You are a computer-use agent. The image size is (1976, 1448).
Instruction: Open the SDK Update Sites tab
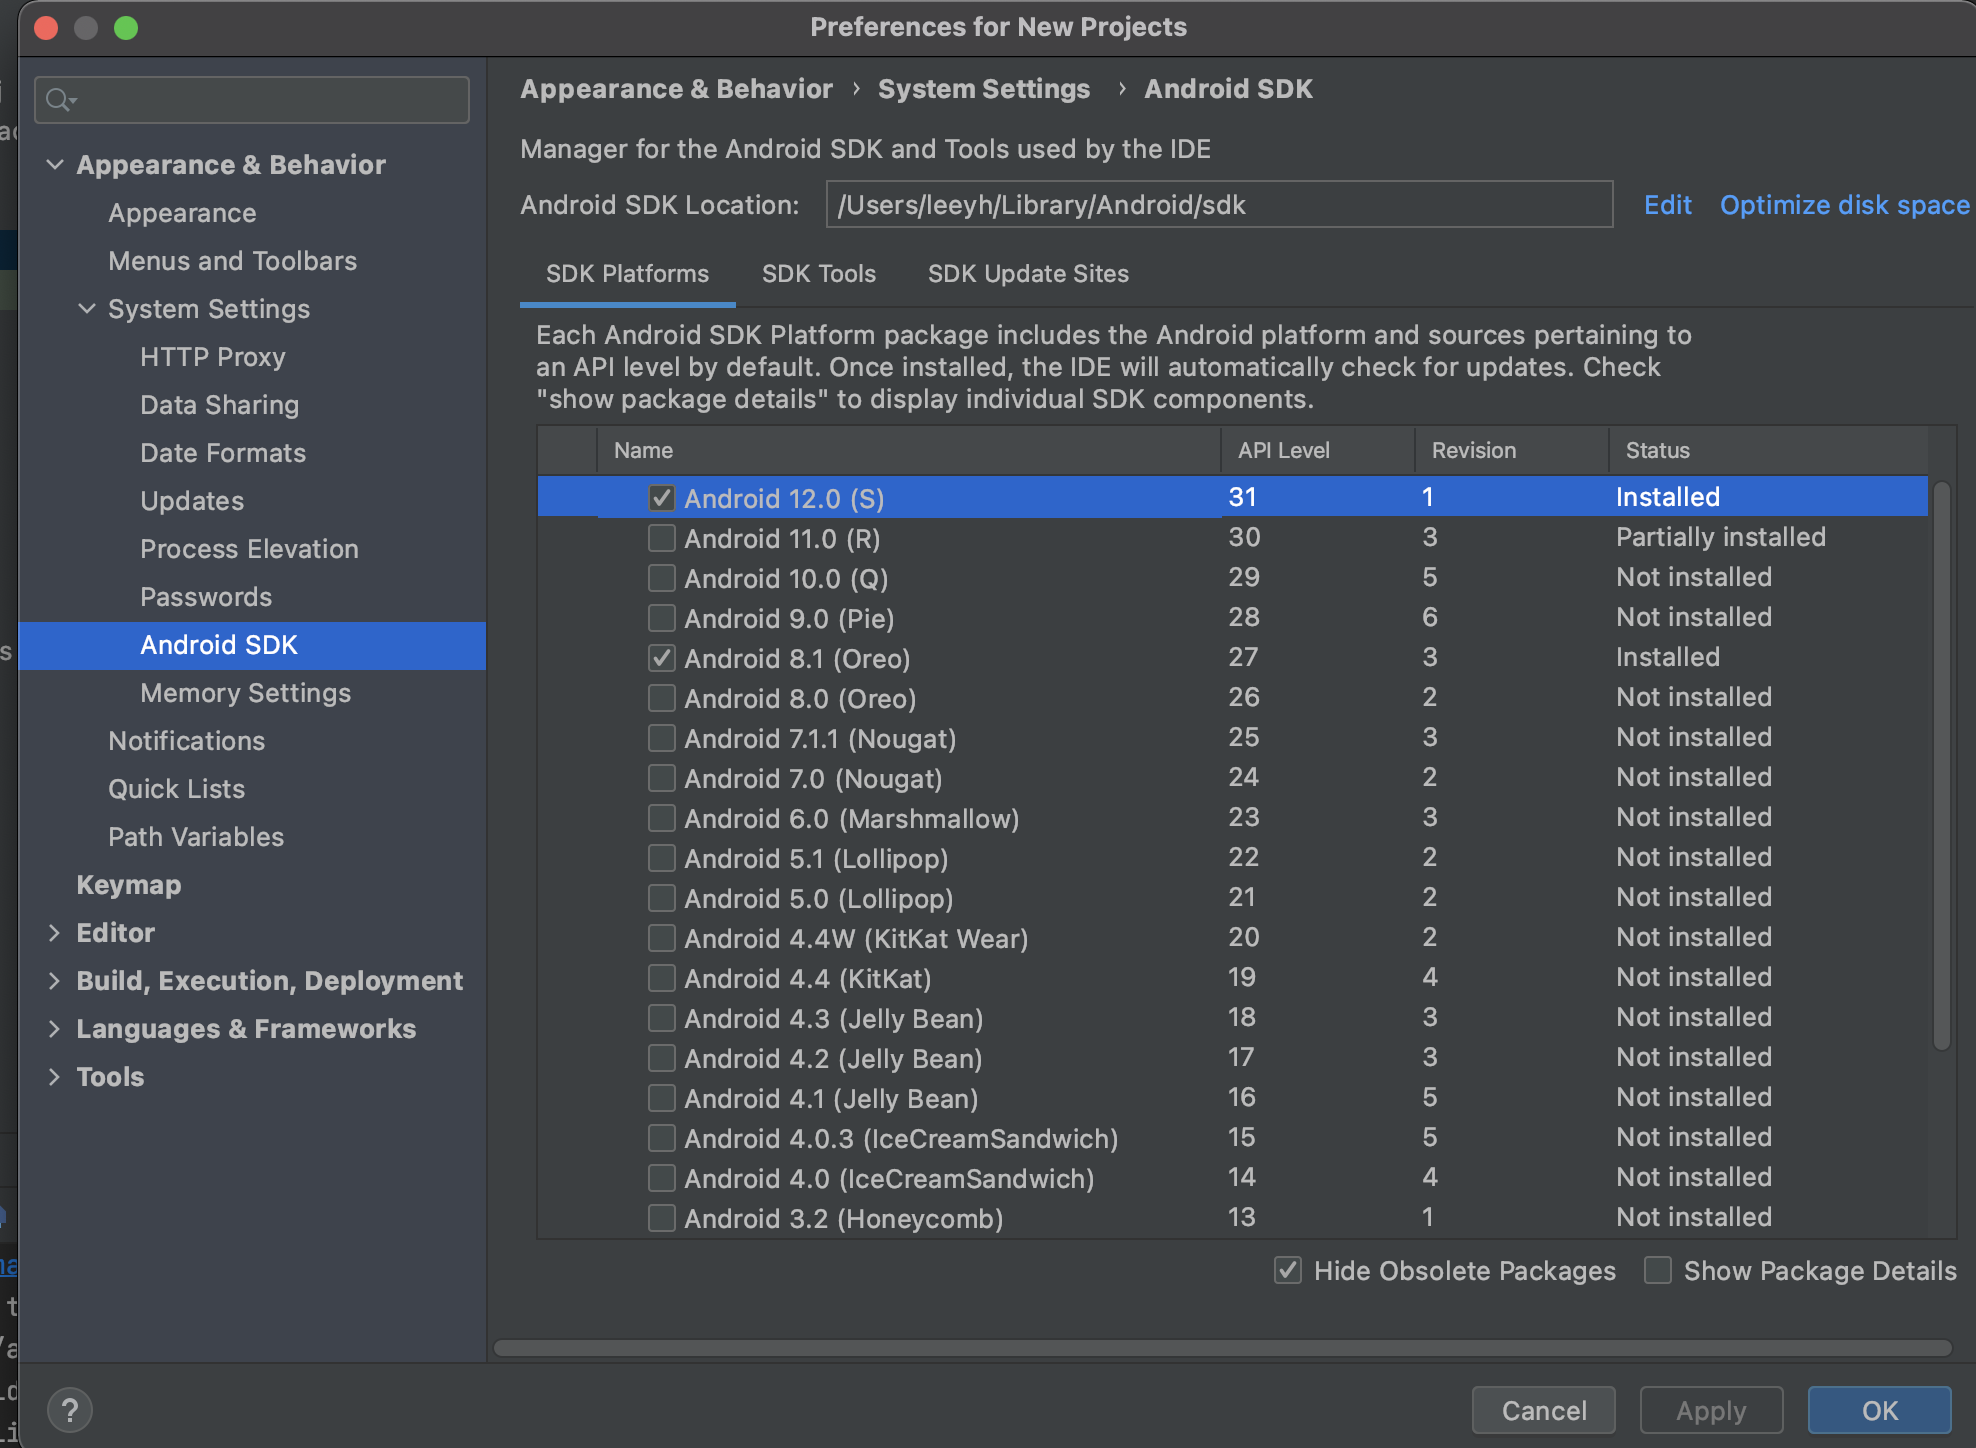pyautogui.click(x=1027, y=274)
